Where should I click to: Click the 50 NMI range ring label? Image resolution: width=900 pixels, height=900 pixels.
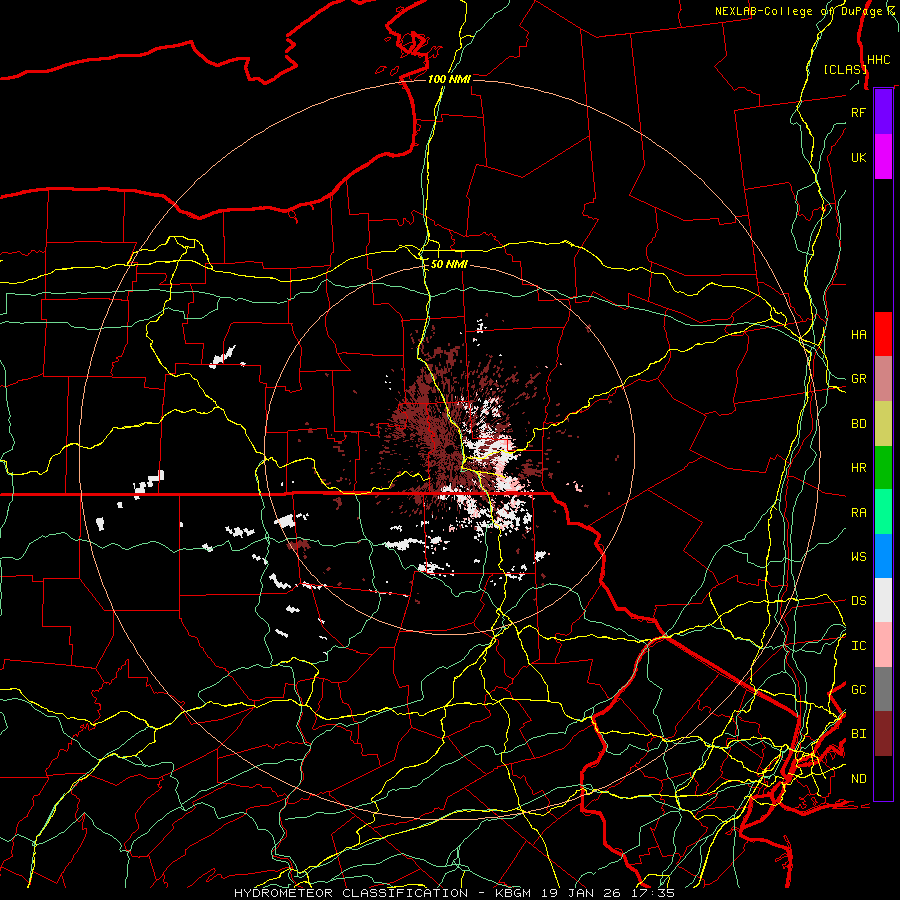click(449, 264)
